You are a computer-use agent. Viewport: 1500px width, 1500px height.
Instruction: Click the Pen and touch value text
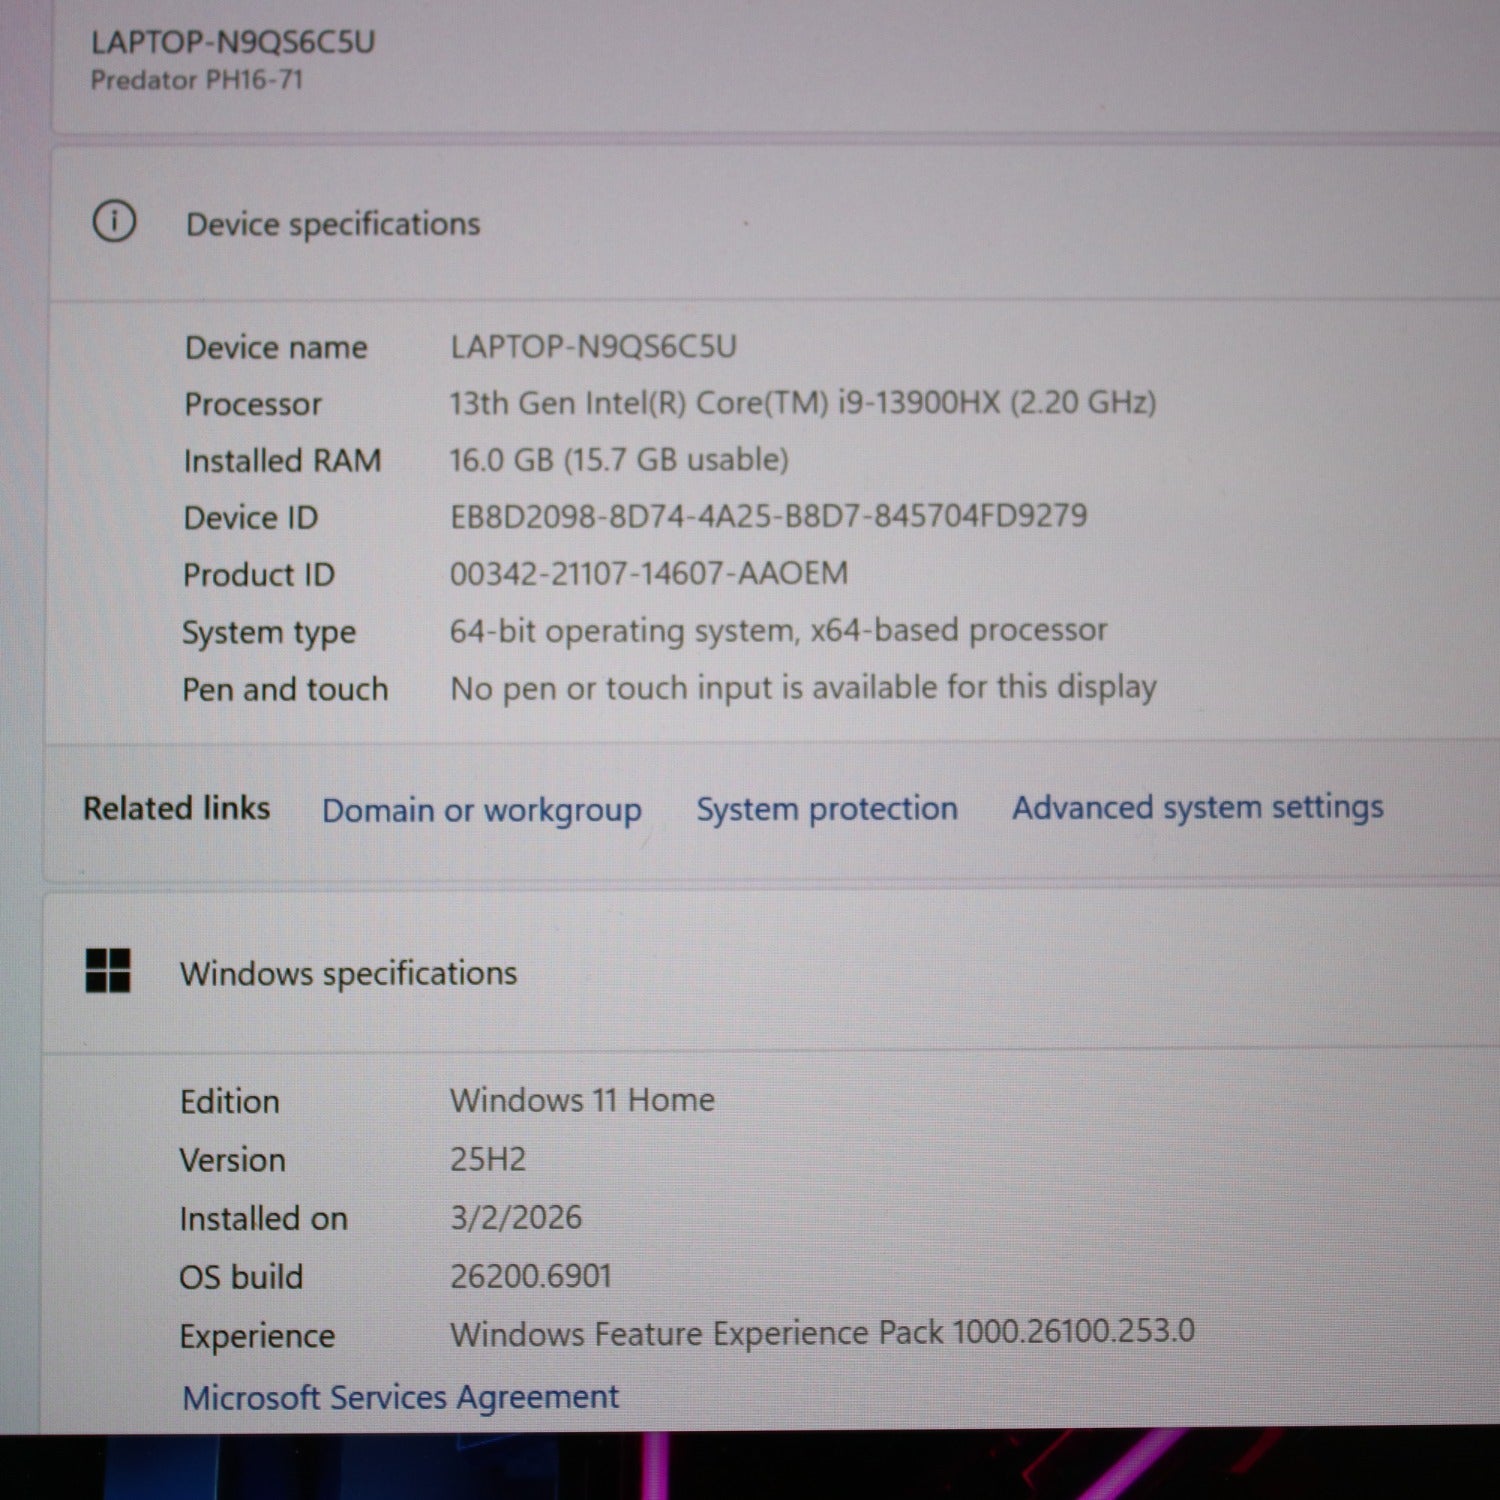point(803,688)
